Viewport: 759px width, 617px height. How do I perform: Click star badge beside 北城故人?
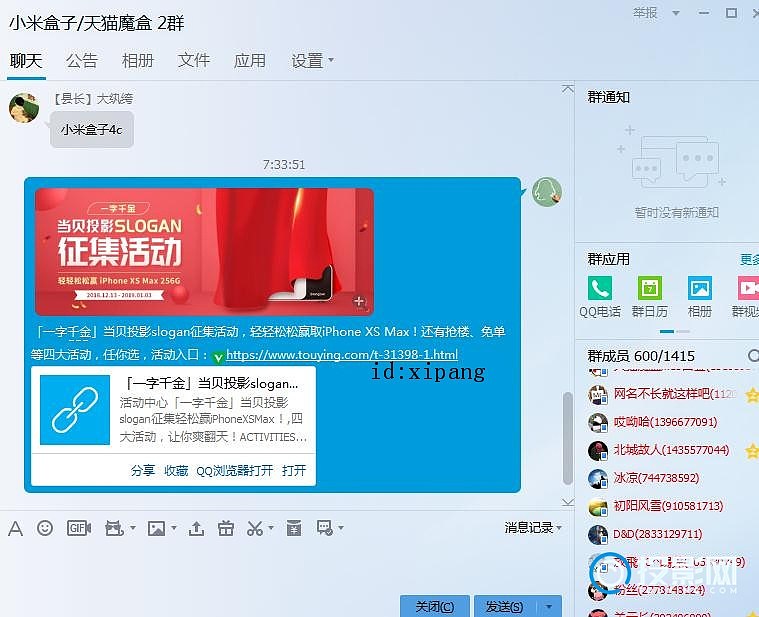pos(752,451)
